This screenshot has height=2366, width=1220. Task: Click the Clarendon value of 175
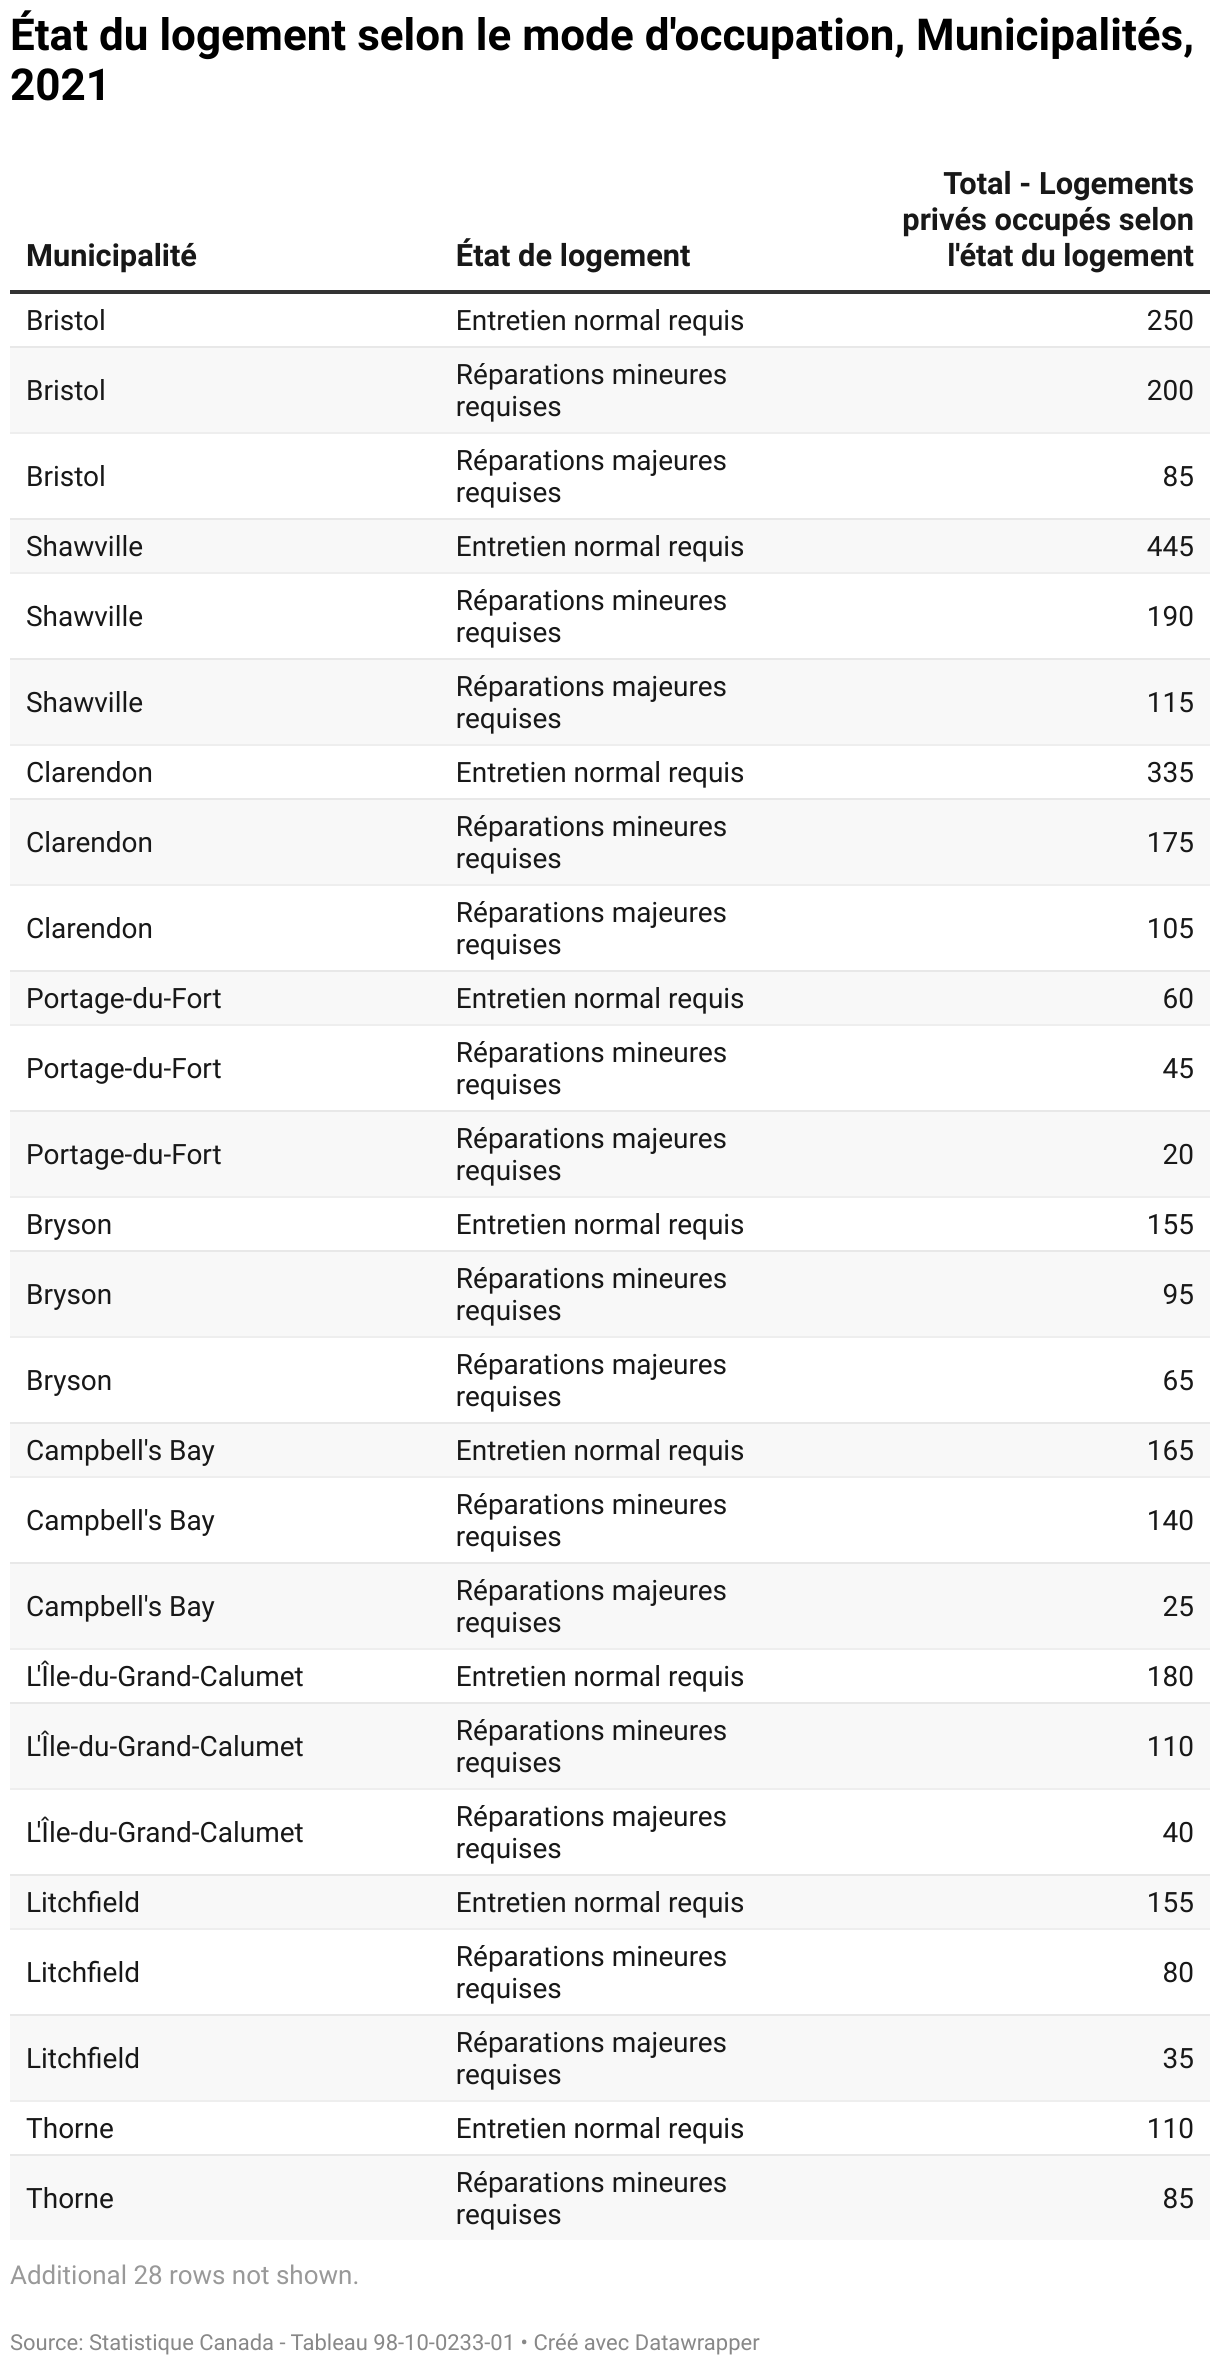click(1170, 843)
